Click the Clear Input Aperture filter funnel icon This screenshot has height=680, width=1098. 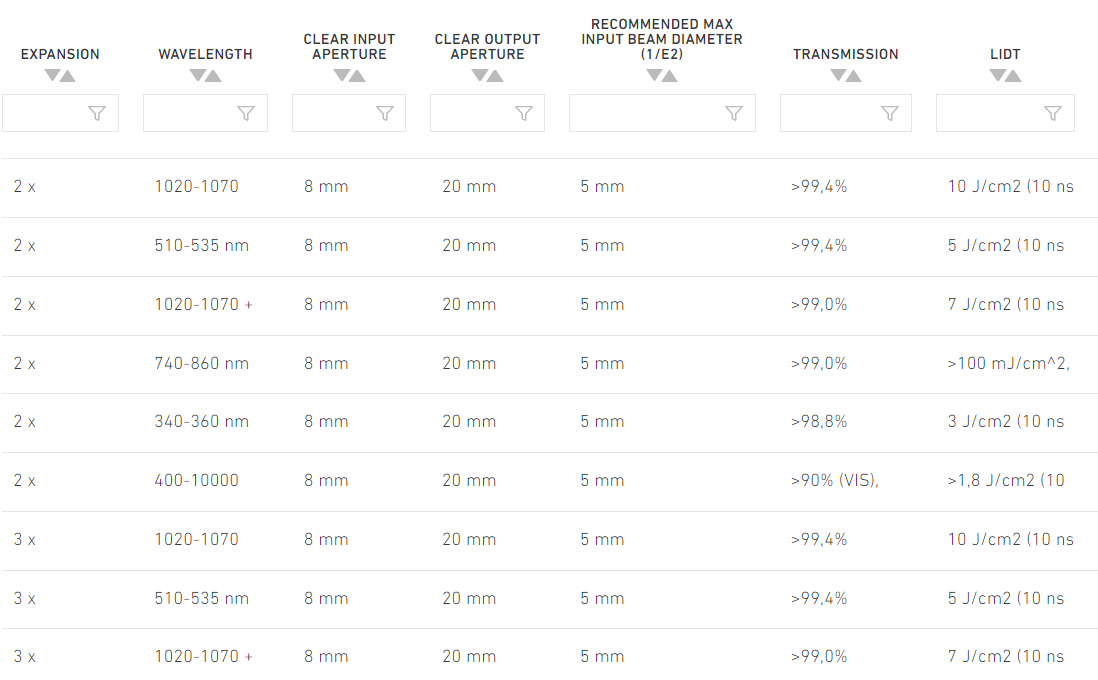pyautogui.click(x=385, y=114)
